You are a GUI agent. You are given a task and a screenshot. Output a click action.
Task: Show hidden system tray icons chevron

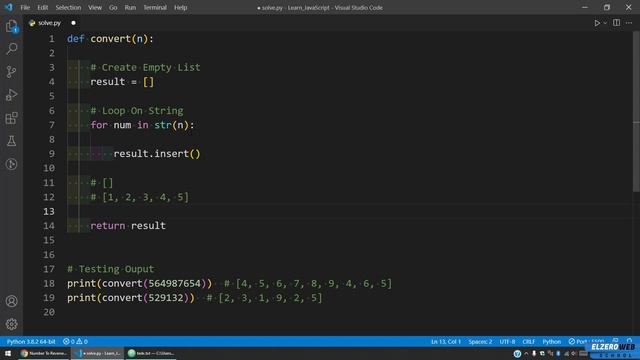click(526, 353)
